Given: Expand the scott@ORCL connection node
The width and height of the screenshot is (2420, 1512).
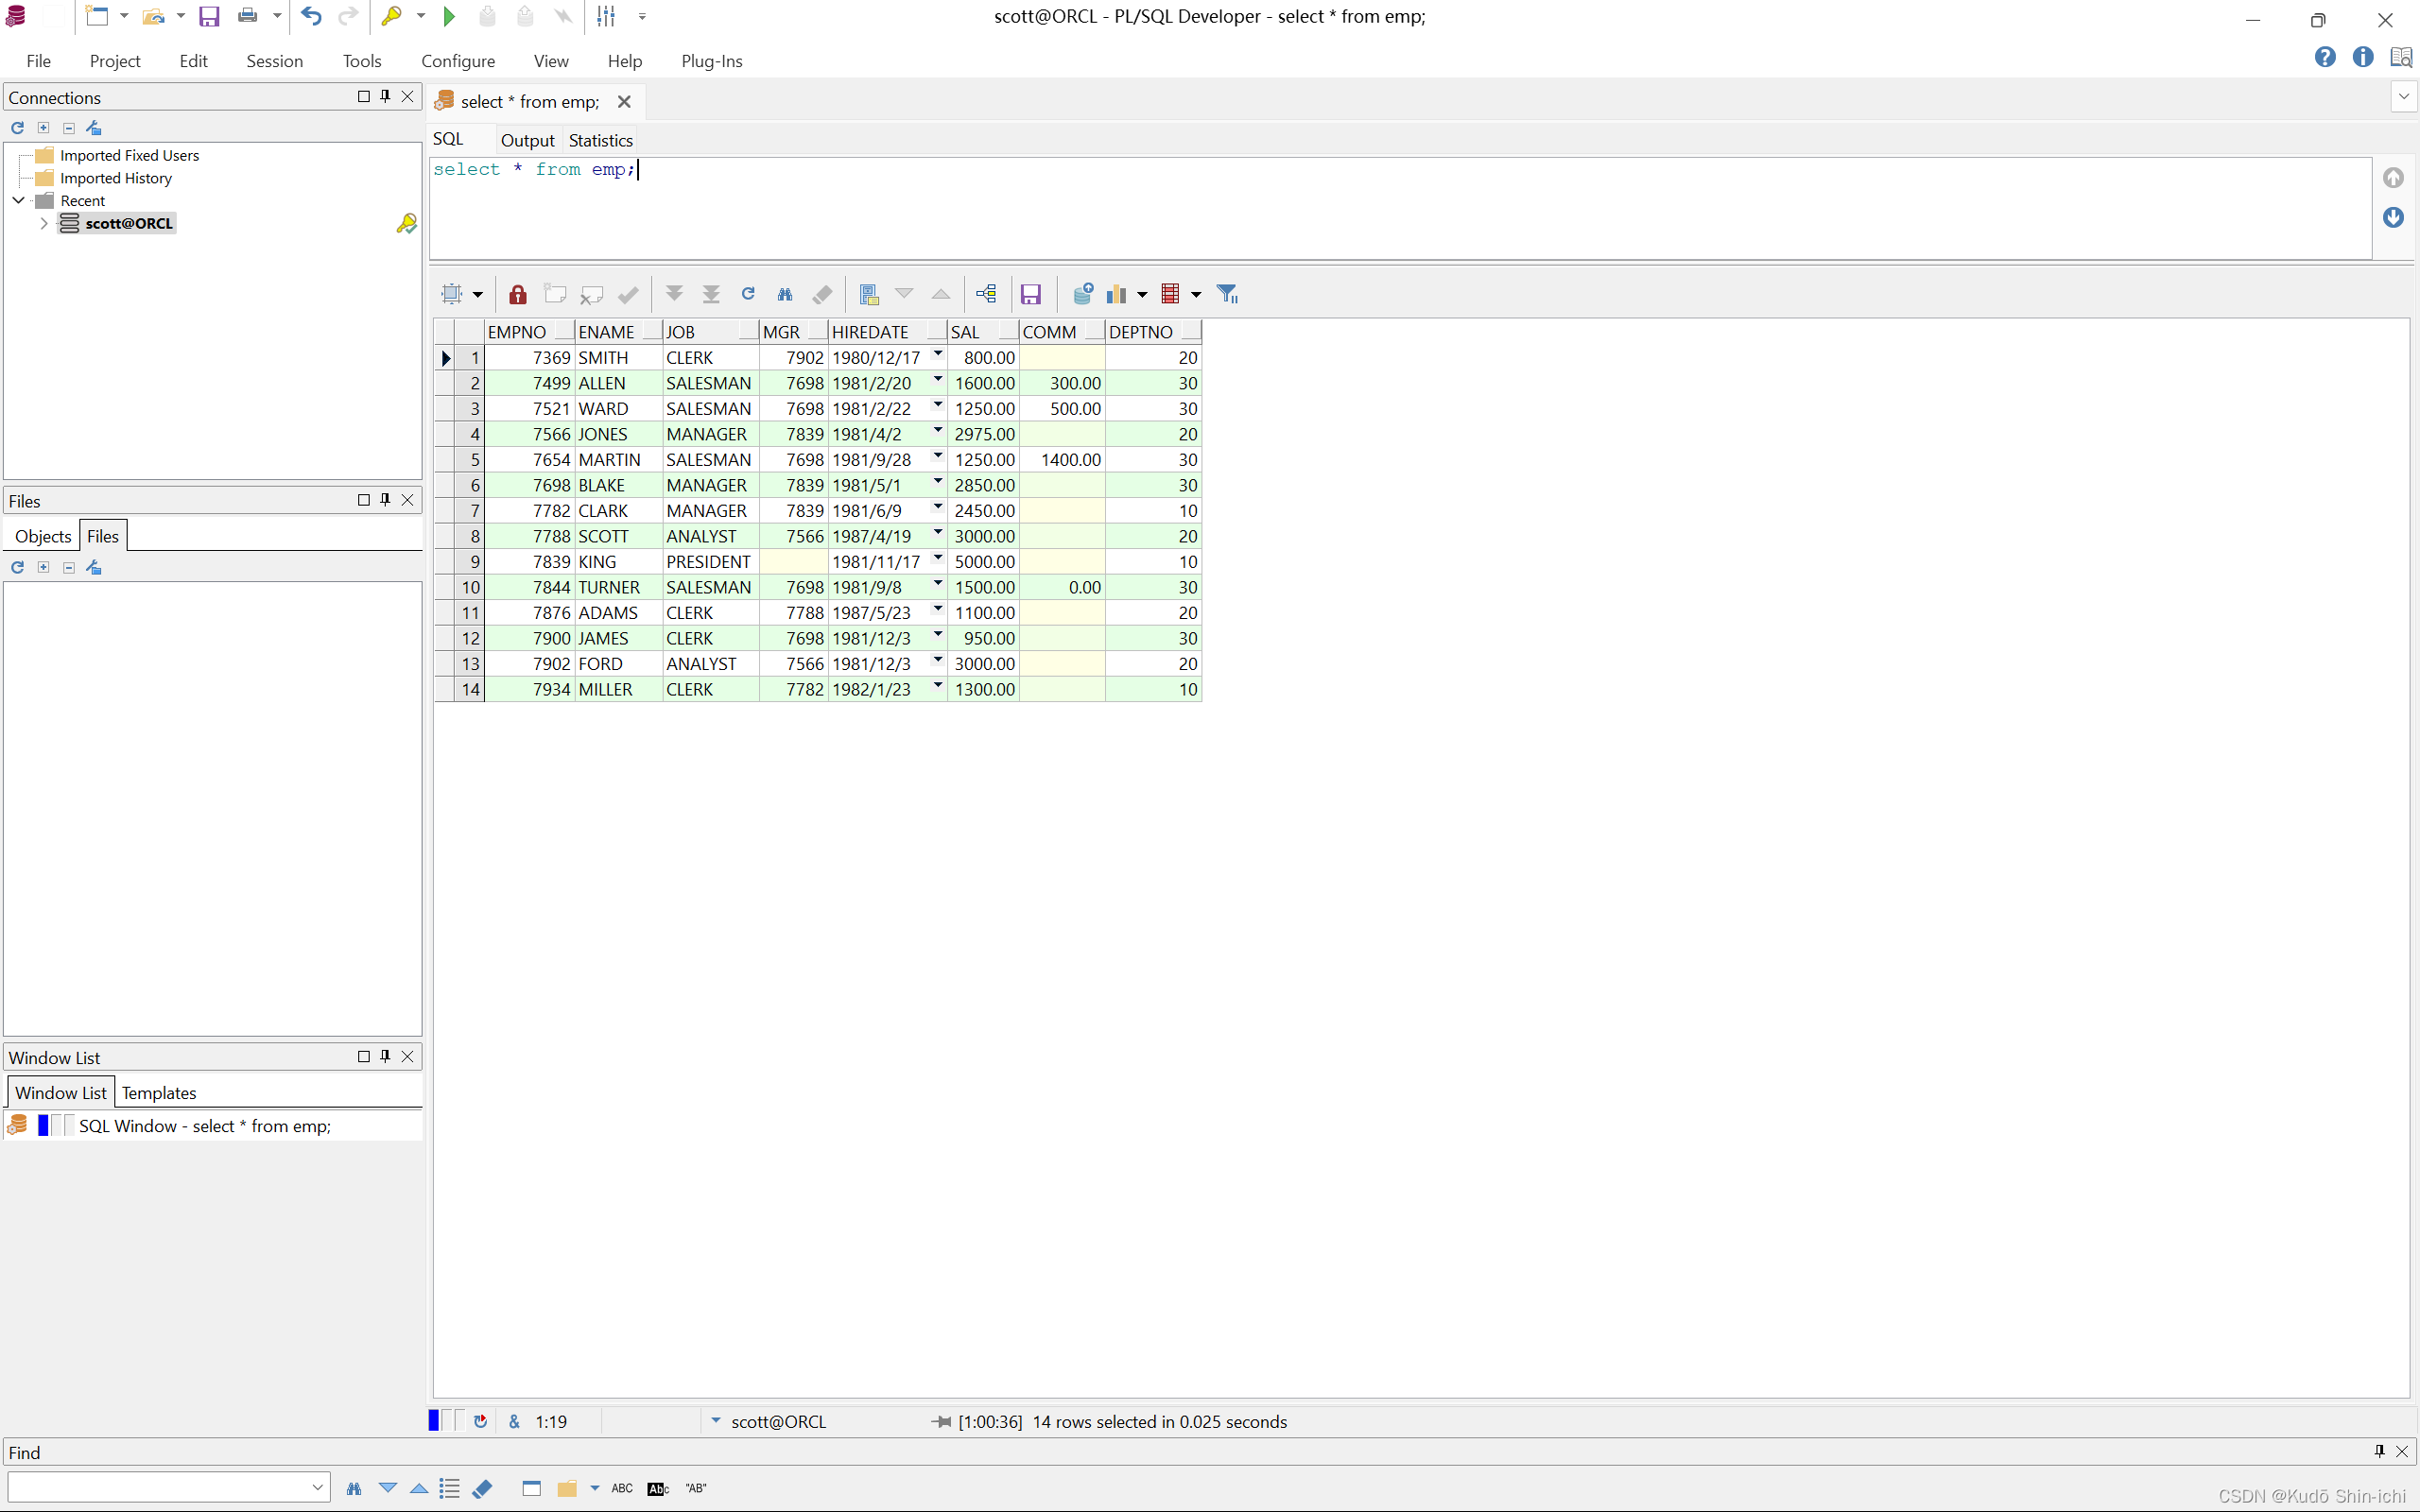Looking at the screenshot, I should (44, 223).
